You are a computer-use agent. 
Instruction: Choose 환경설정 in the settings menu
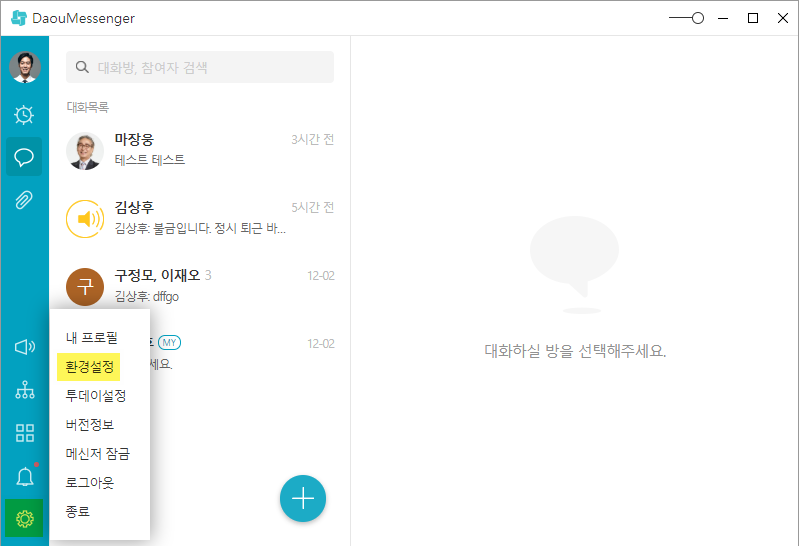[x=89, y=367]
